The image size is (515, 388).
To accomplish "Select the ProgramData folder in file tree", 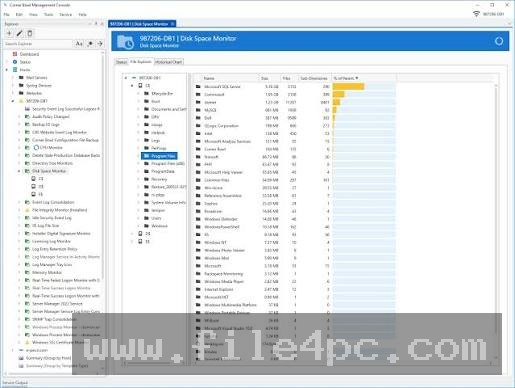I will coord(163,171).
